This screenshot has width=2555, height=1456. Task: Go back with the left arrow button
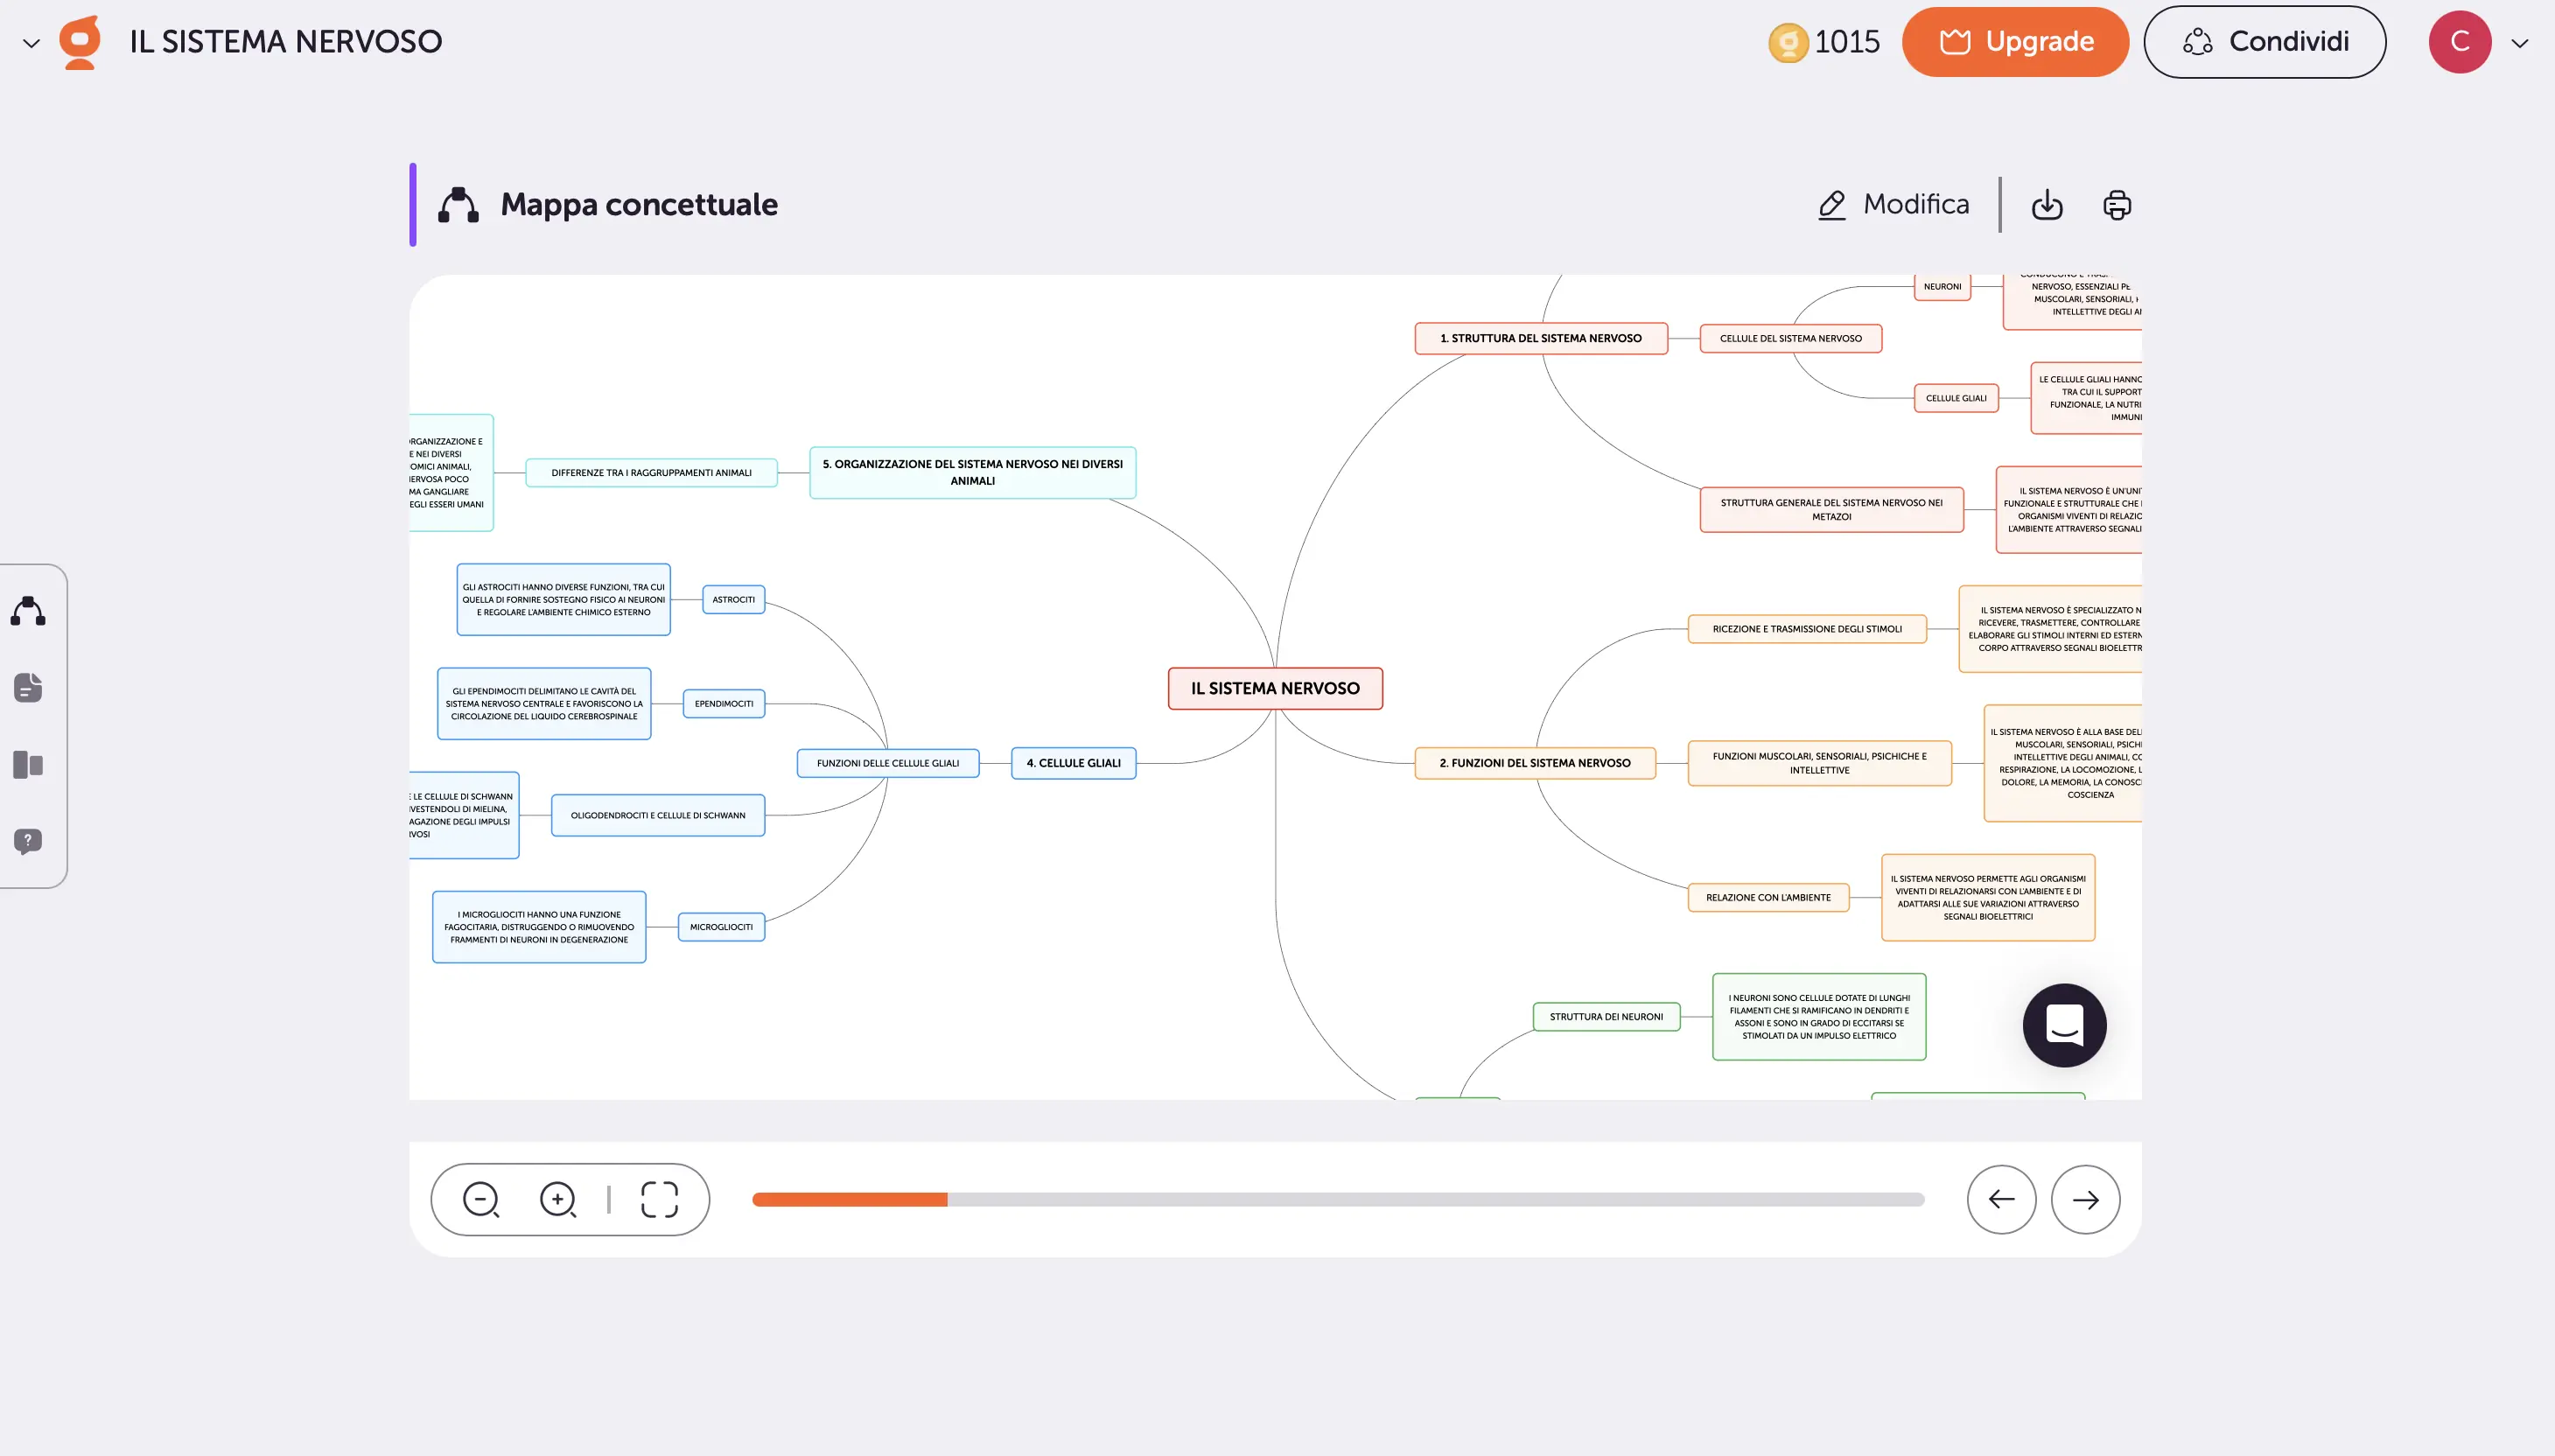tap(2001, 1199)
